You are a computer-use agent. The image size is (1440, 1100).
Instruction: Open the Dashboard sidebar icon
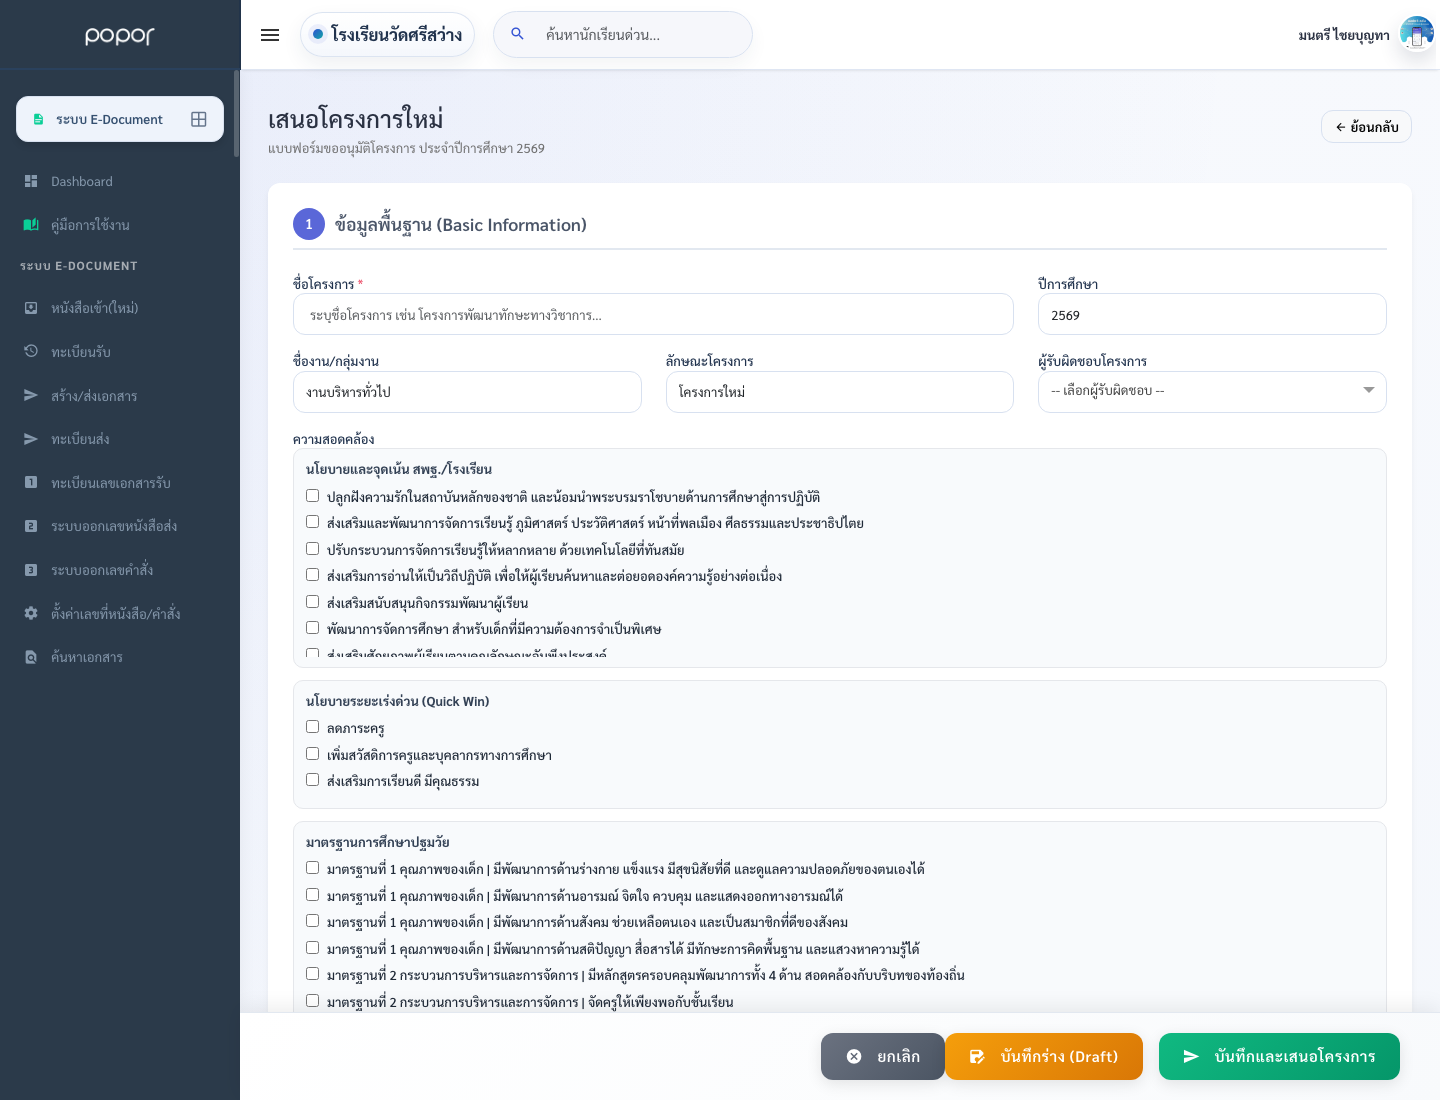[x=31, y=181]
